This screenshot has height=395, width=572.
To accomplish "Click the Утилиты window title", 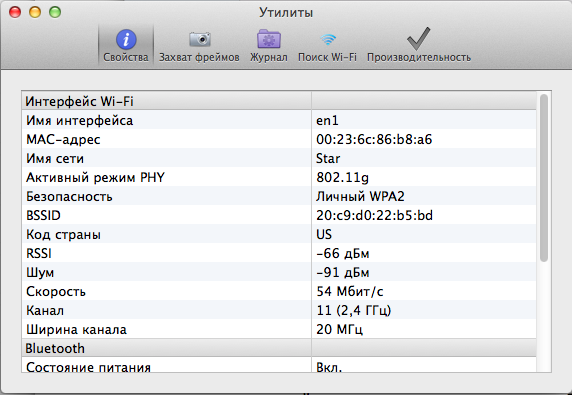I will (x=286, y=12).
